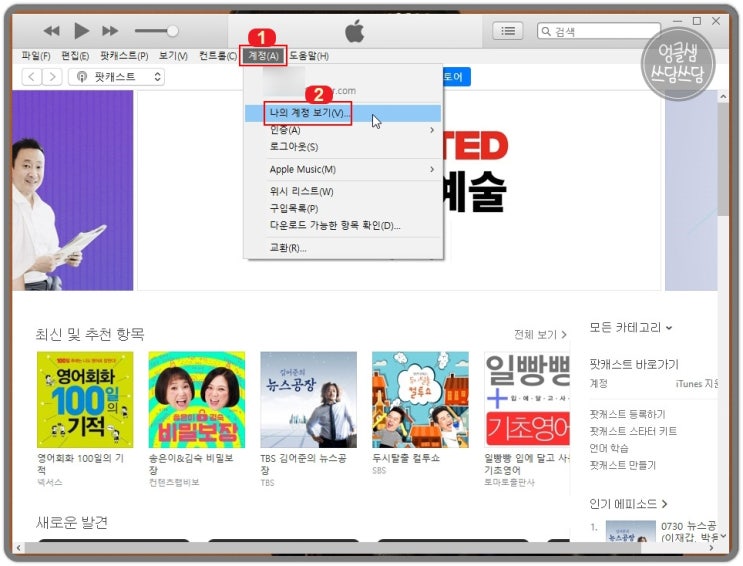743x566 pixels.
Task: Select 구입목록(P) menu entry
Action: tap(343, 209)
